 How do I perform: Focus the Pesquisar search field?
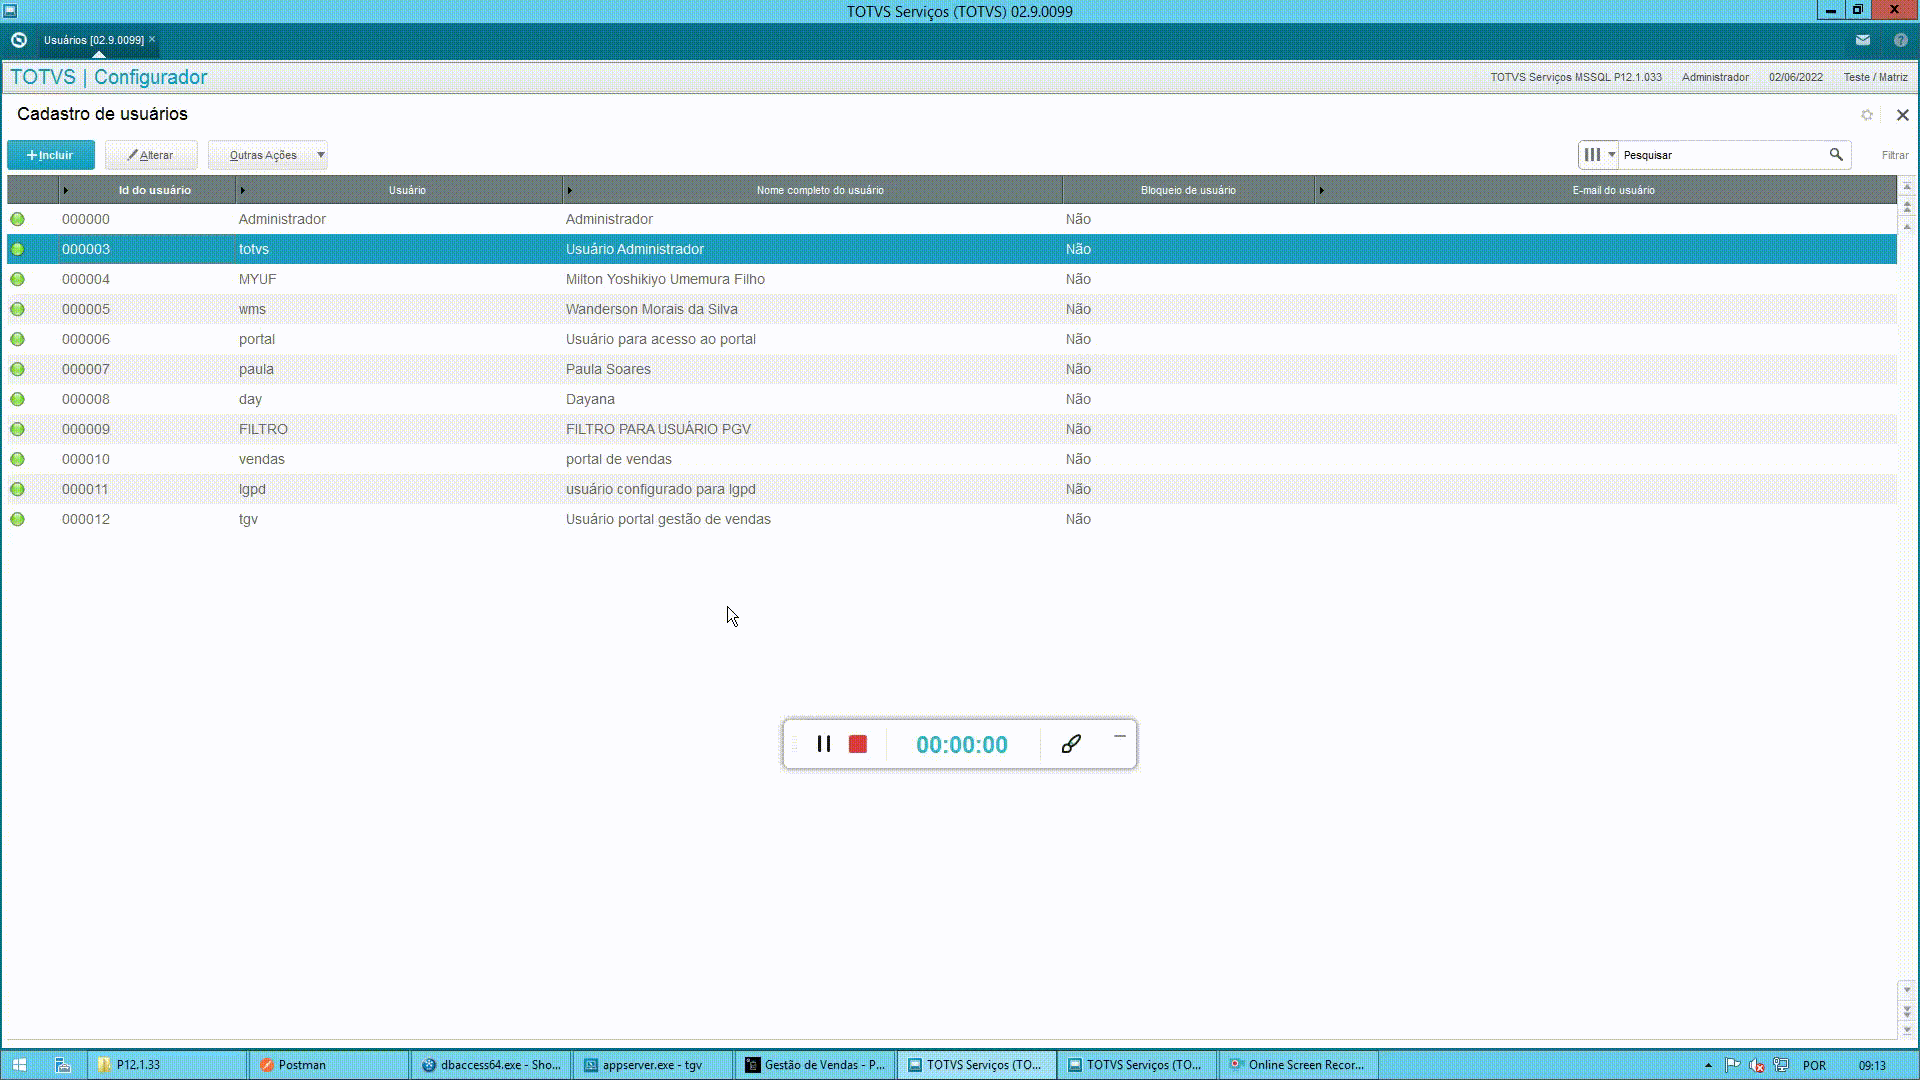[1722, 155]
